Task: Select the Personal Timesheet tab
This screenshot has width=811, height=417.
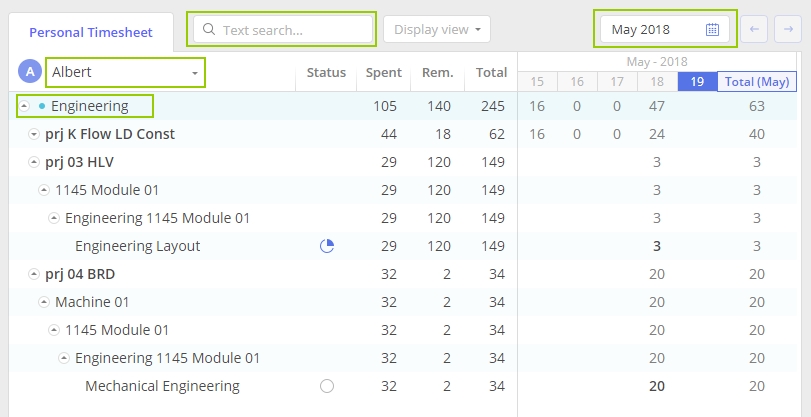Action: [x=91, y=32]
